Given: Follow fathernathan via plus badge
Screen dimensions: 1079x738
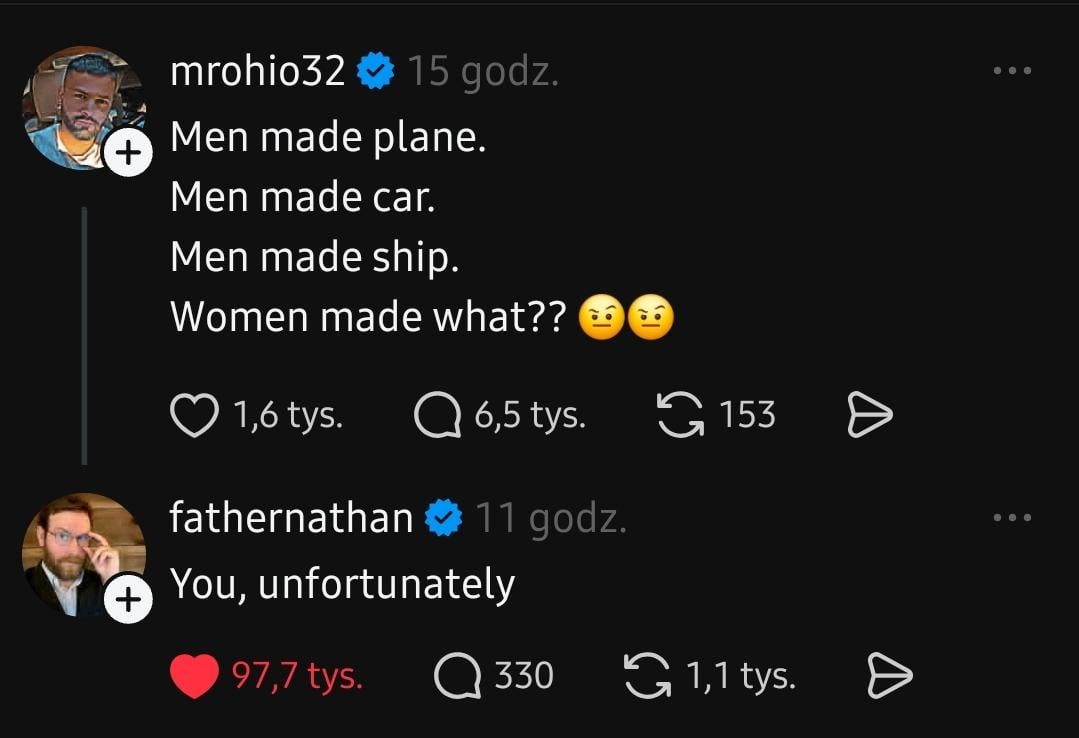Looking at the screenshot, I should [127, 600].
